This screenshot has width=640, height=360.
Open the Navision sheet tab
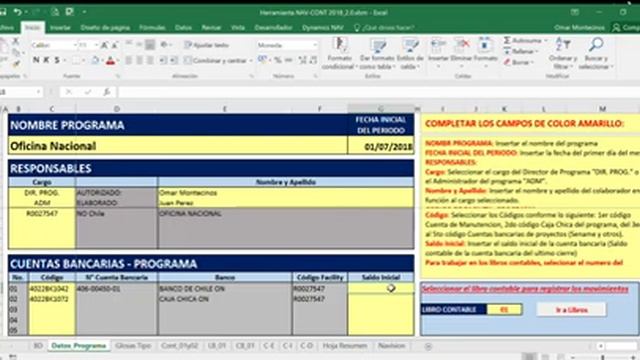coord(391,346)
